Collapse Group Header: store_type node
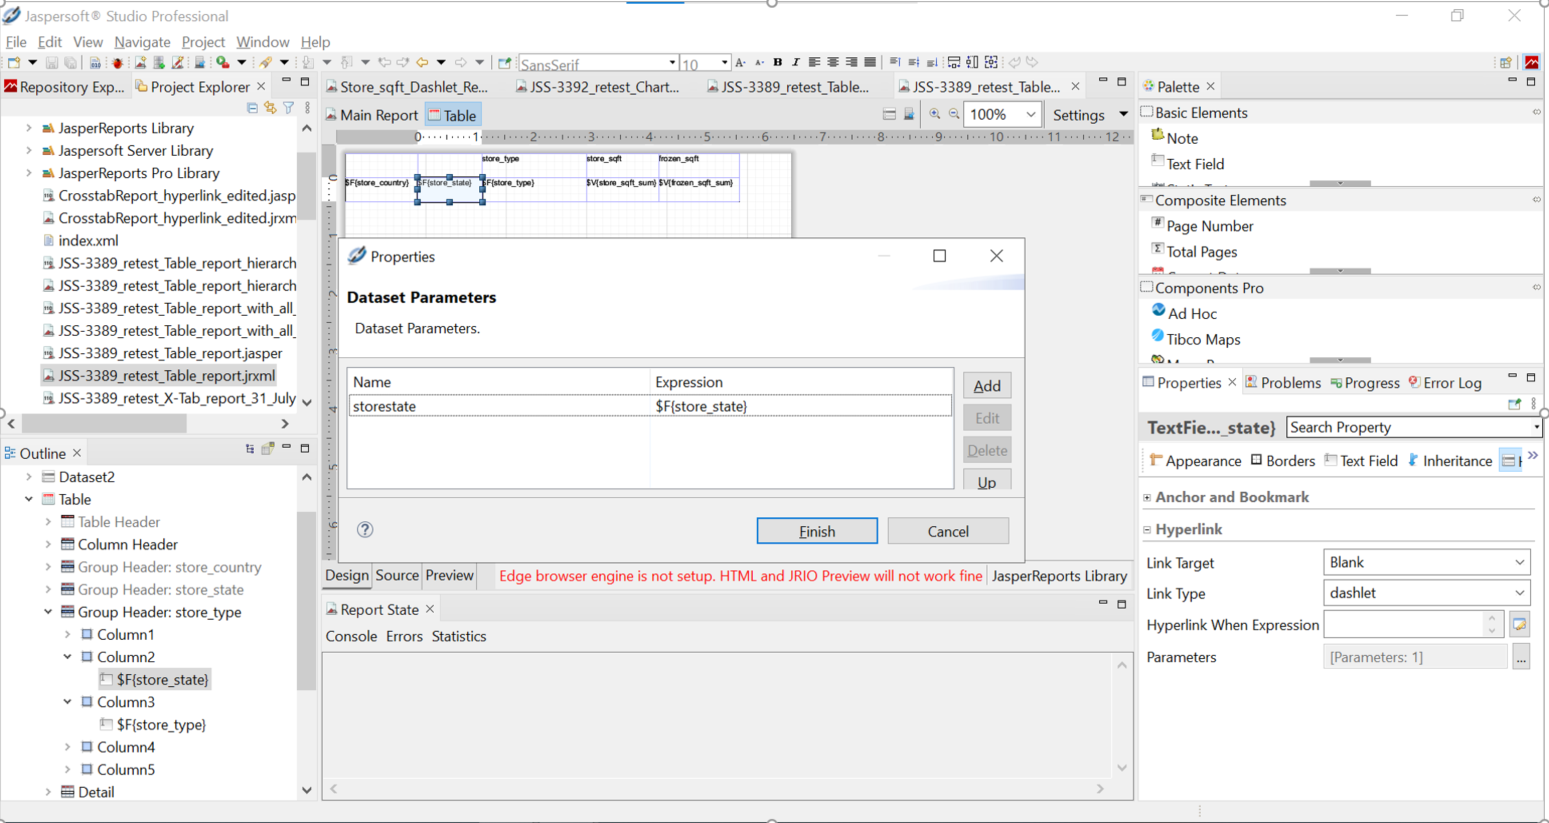Viewport: 1549px width, 823px height. (x=48, y=612)
